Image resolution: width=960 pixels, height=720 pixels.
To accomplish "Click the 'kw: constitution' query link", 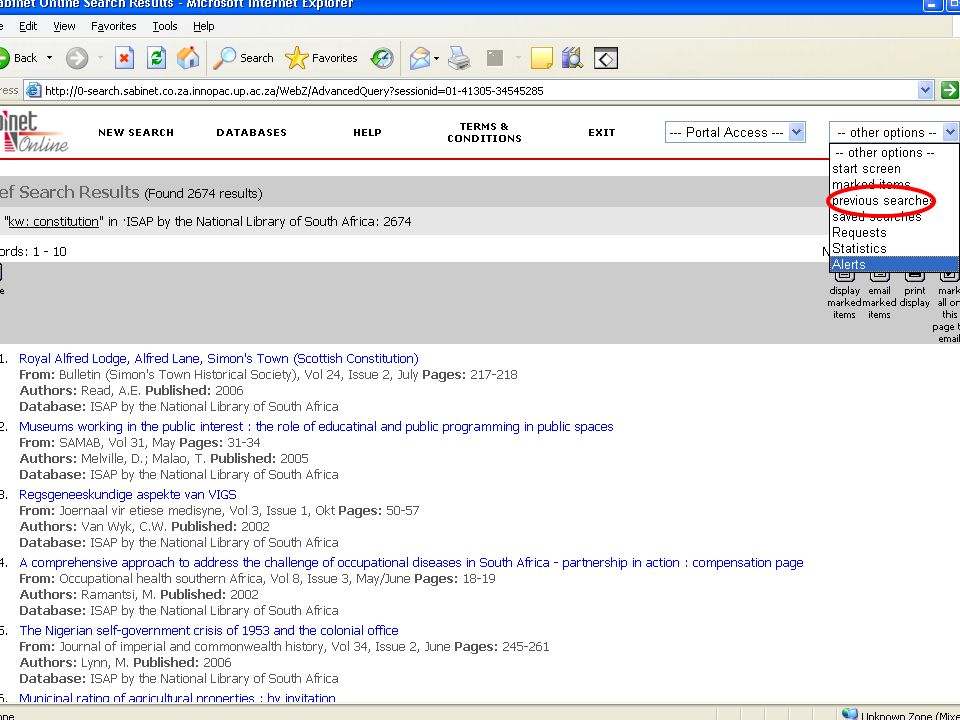I will pyautogui.click(x=53, y=222).
